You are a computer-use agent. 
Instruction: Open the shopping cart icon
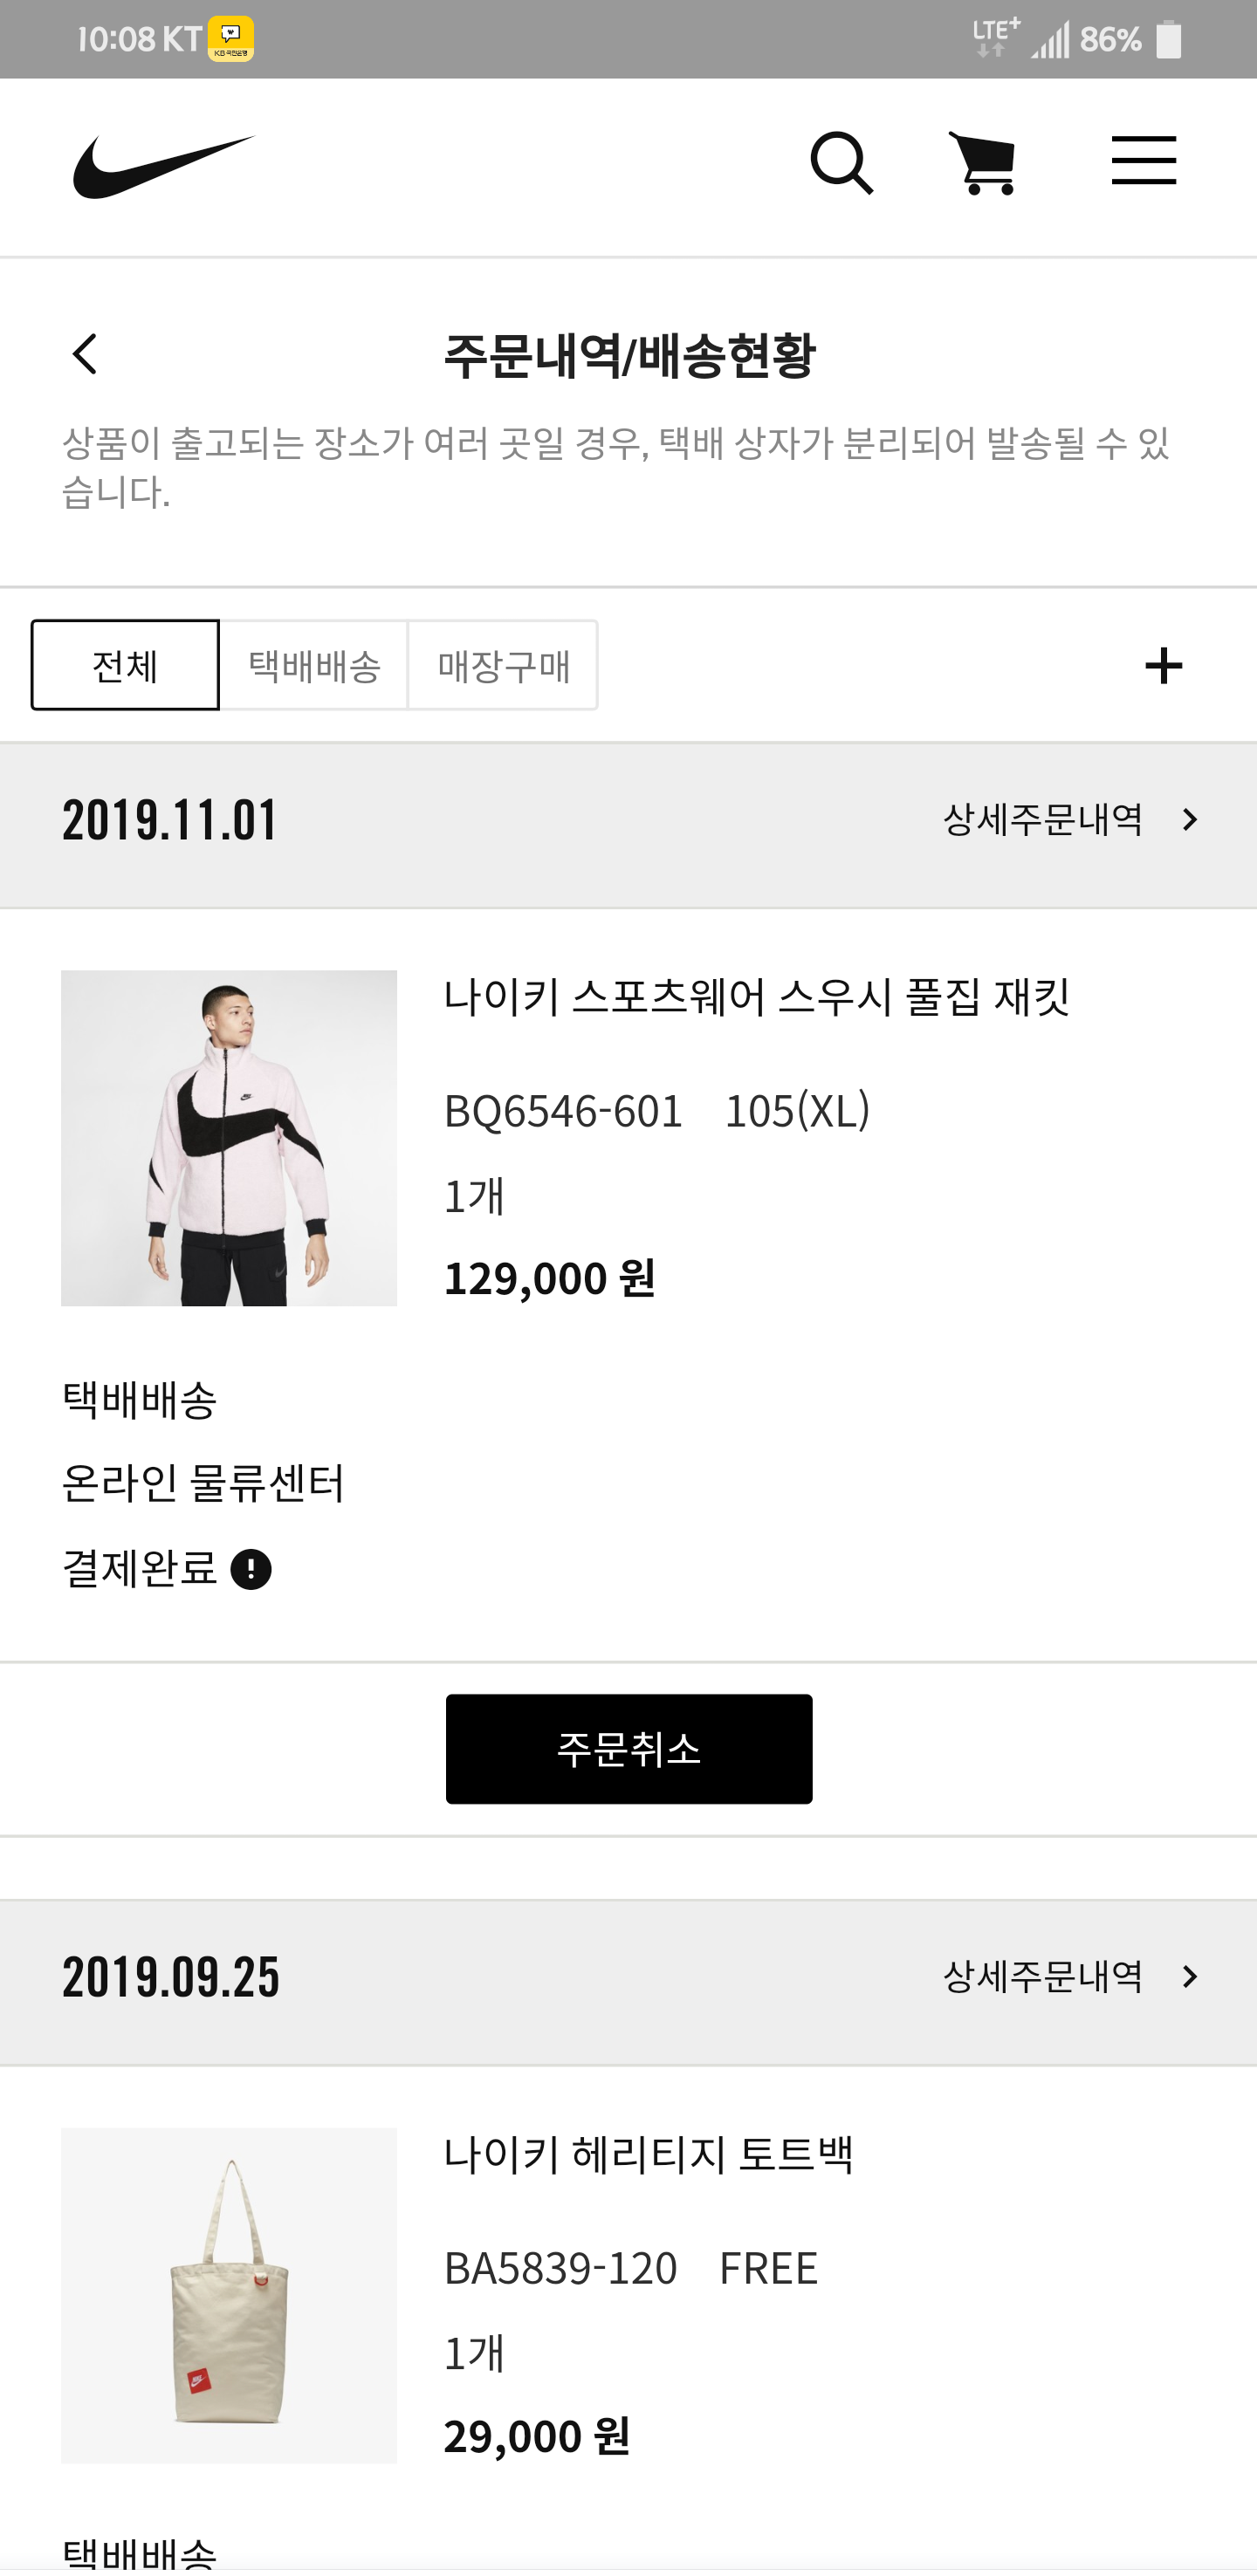(x=983, y=163)
